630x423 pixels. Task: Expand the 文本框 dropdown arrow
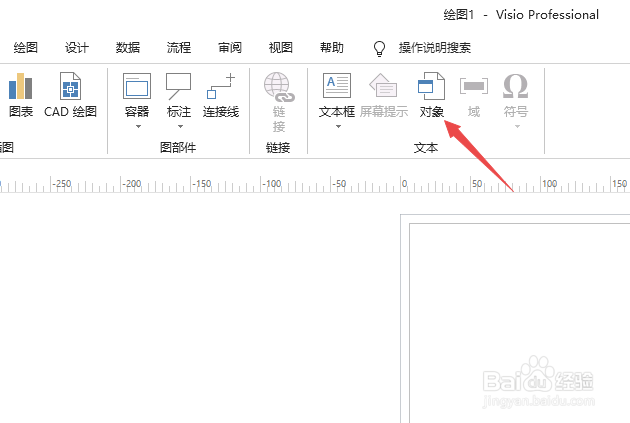pos(338,127)
